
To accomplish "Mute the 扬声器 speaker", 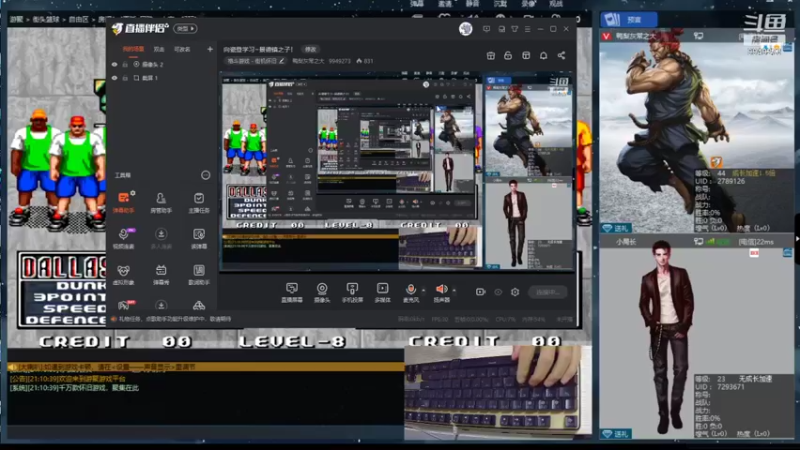I will coord(442,292).
